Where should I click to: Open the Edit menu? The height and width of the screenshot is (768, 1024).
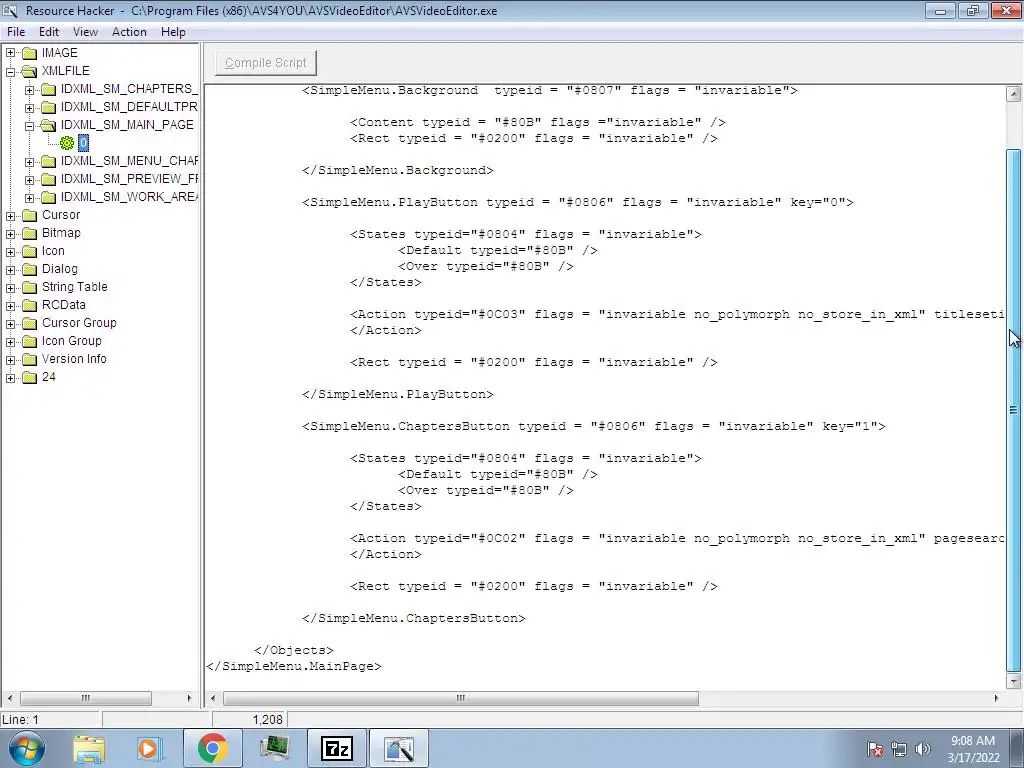pos(49,32)
